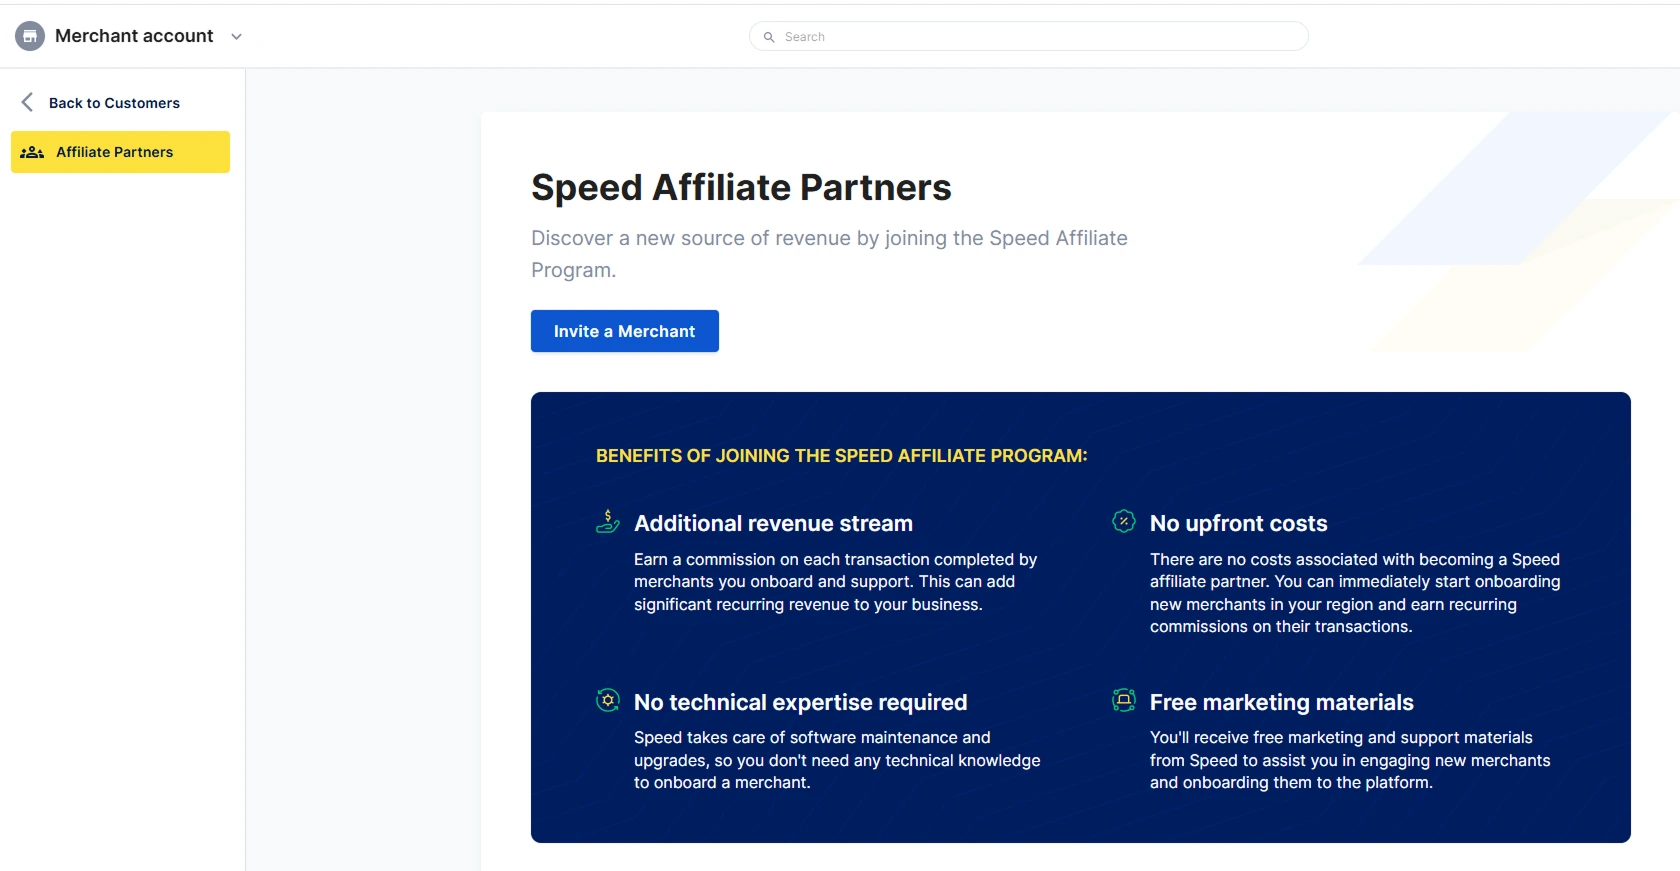
Task: Click the Affiliate Partners people icon
Action: pyautogui.click(x=32, y=152)
